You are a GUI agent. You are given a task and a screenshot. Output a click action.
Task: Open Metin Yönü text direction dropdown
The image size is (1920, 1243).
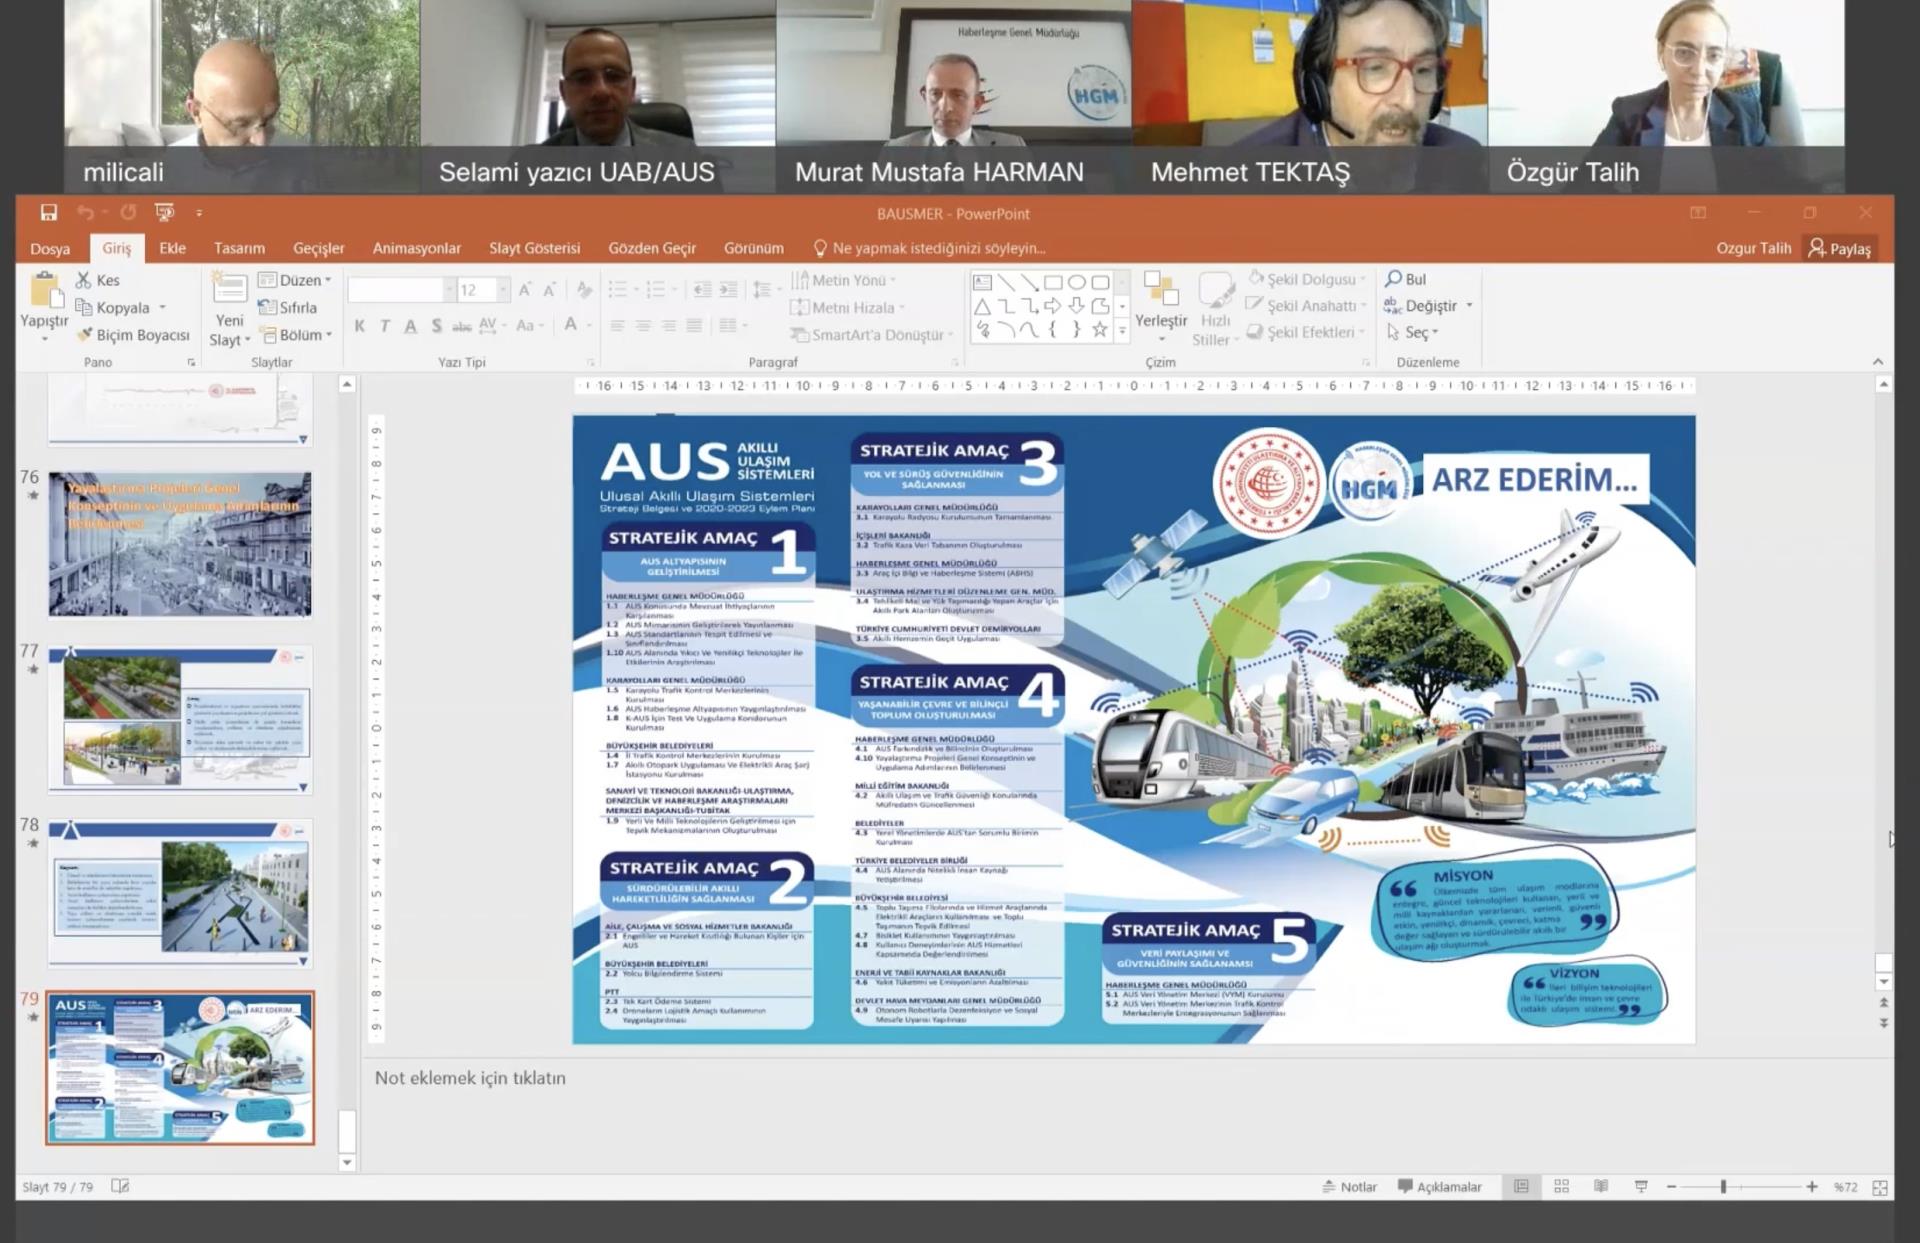click(x=843, y=280)
